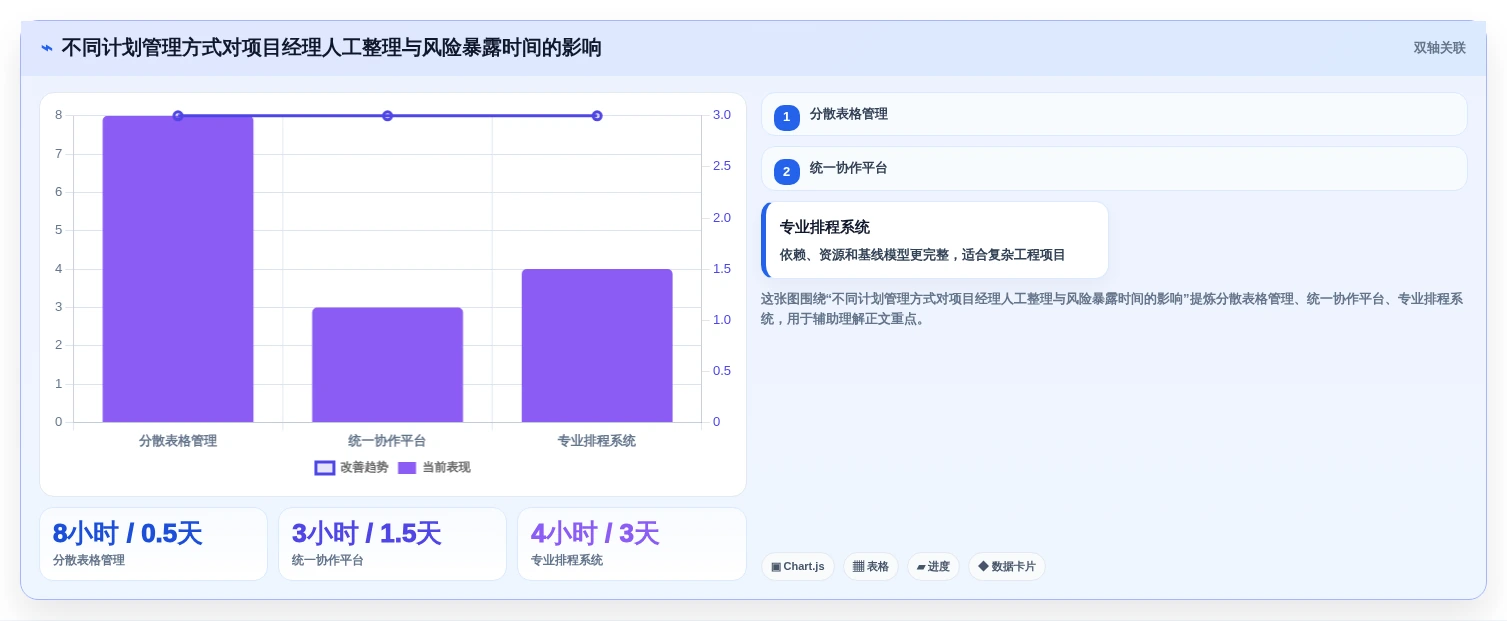Click the lightning icon beside the title

point(47,48)
